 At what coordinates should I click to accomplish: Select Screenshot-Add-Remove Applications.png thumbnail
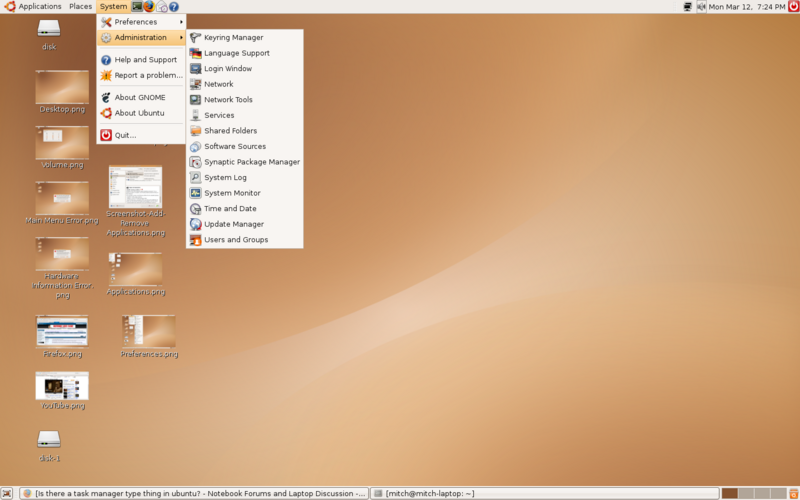pyautogui.click(x=135, y=186)
